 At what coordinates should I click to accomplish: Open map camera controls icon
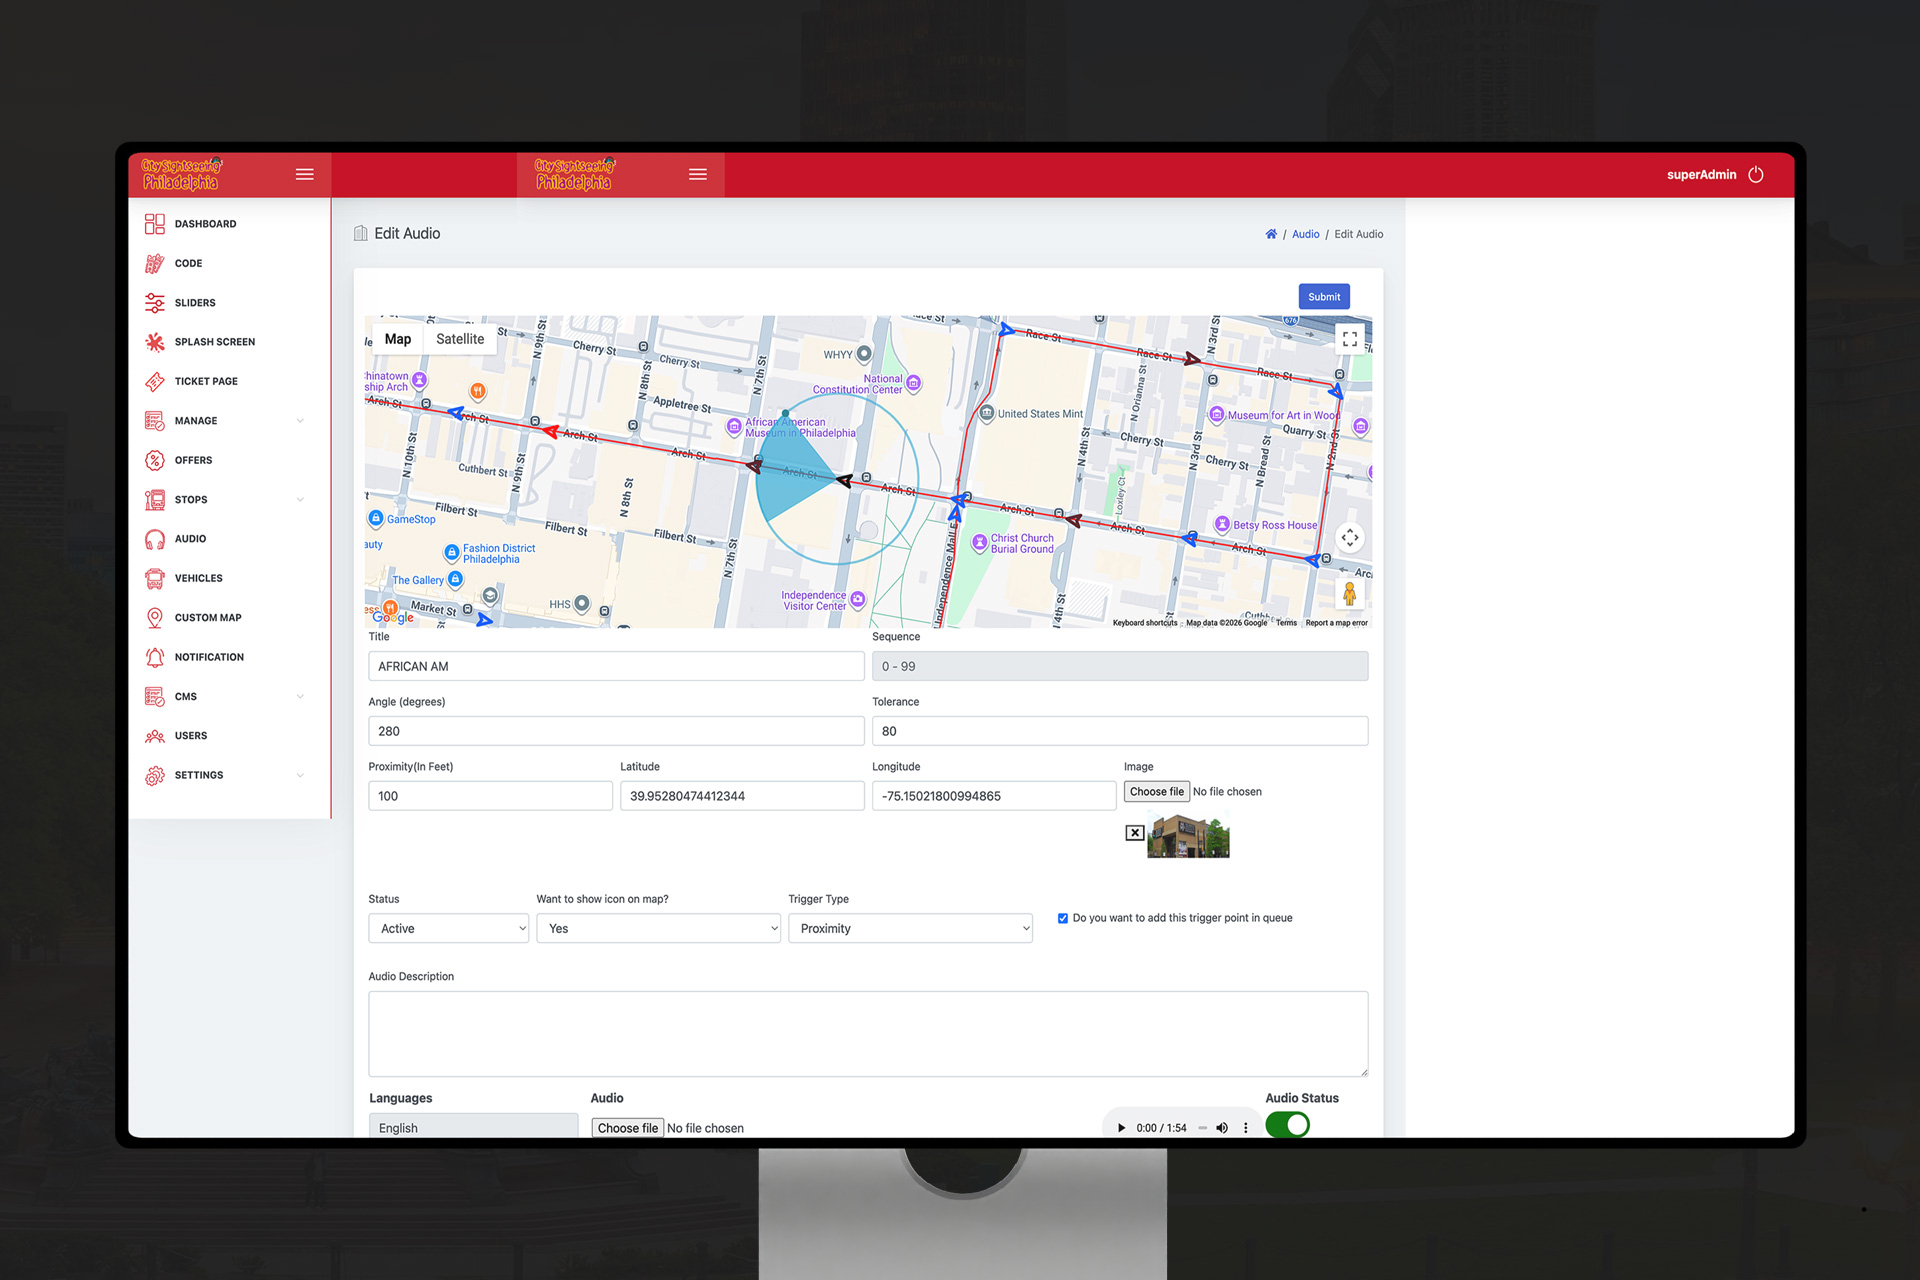pyautogui.click(x=1349, y=538)
